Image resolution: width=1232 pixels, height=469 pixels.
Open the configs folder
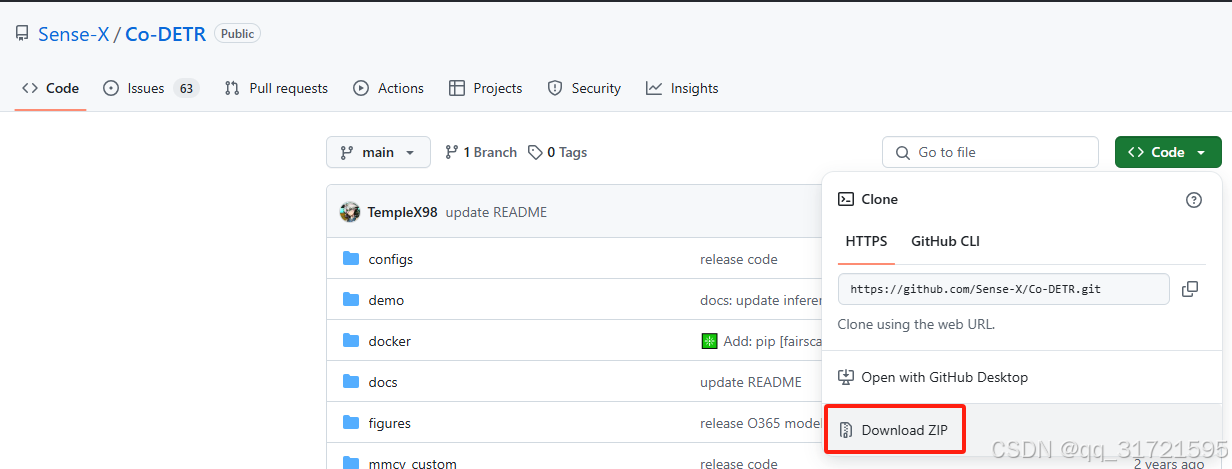(391, 259)
